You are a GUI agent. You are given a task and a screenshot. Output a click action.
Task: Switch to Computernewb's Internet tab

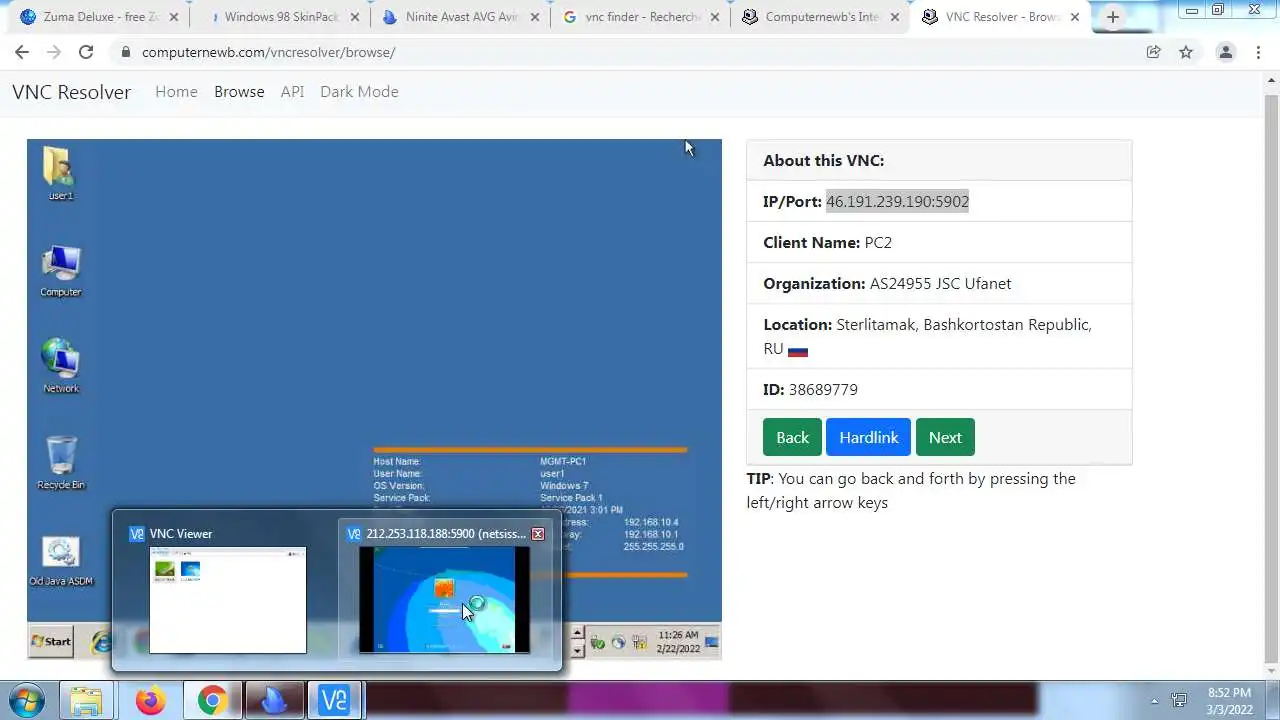(818, 17)
